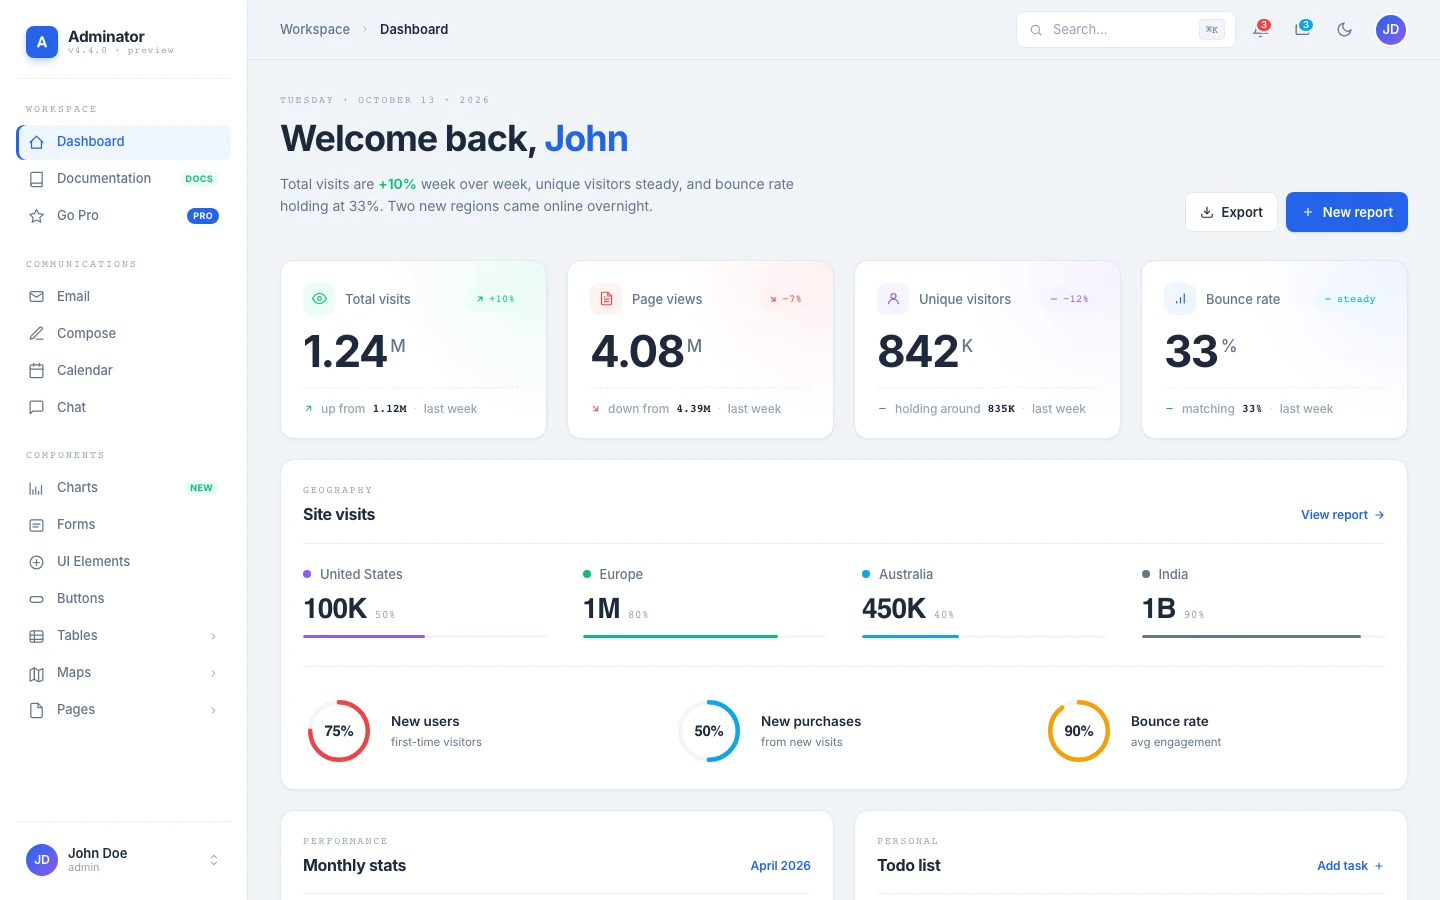Create a New report

[1347, 212]
